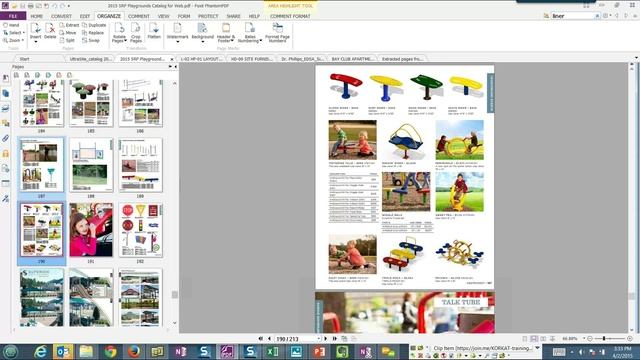Click the zoom in plus button

click(630, 339)
